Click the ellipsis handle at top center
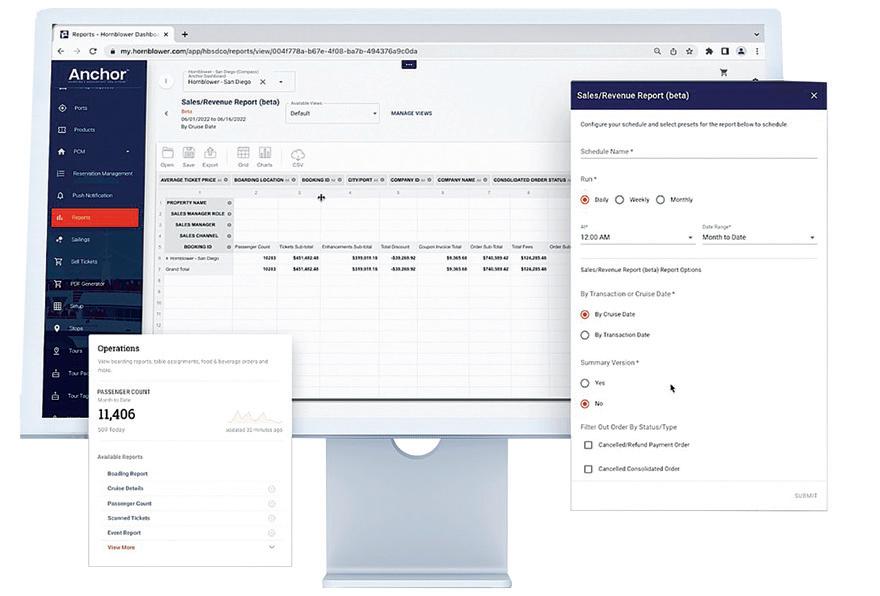880x596 pixels. coord(409,65)
